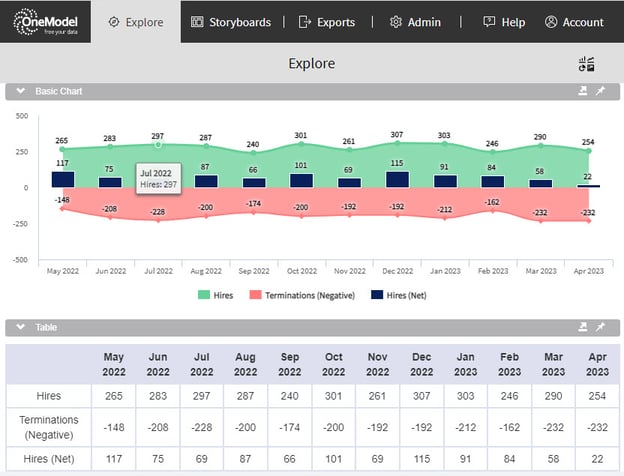Click the Feb 2023 x-axis label
This screenshot has height=476, width=624.
click(493, 271)
